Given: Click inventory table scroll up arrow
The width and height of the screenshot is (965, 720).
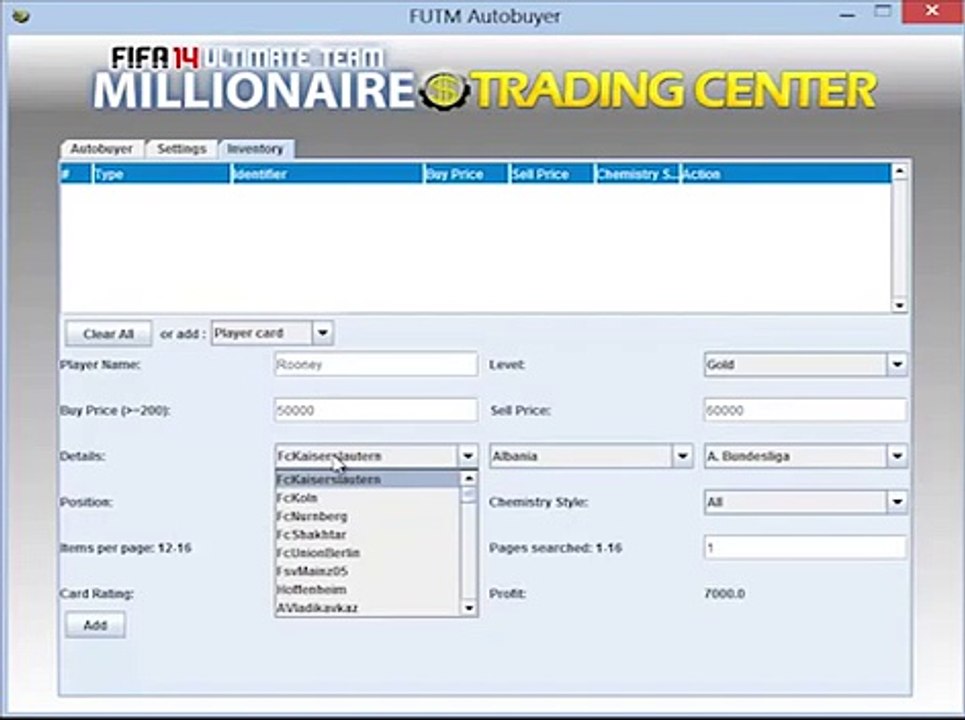Looking at the screenshot, I should (900, 172).
